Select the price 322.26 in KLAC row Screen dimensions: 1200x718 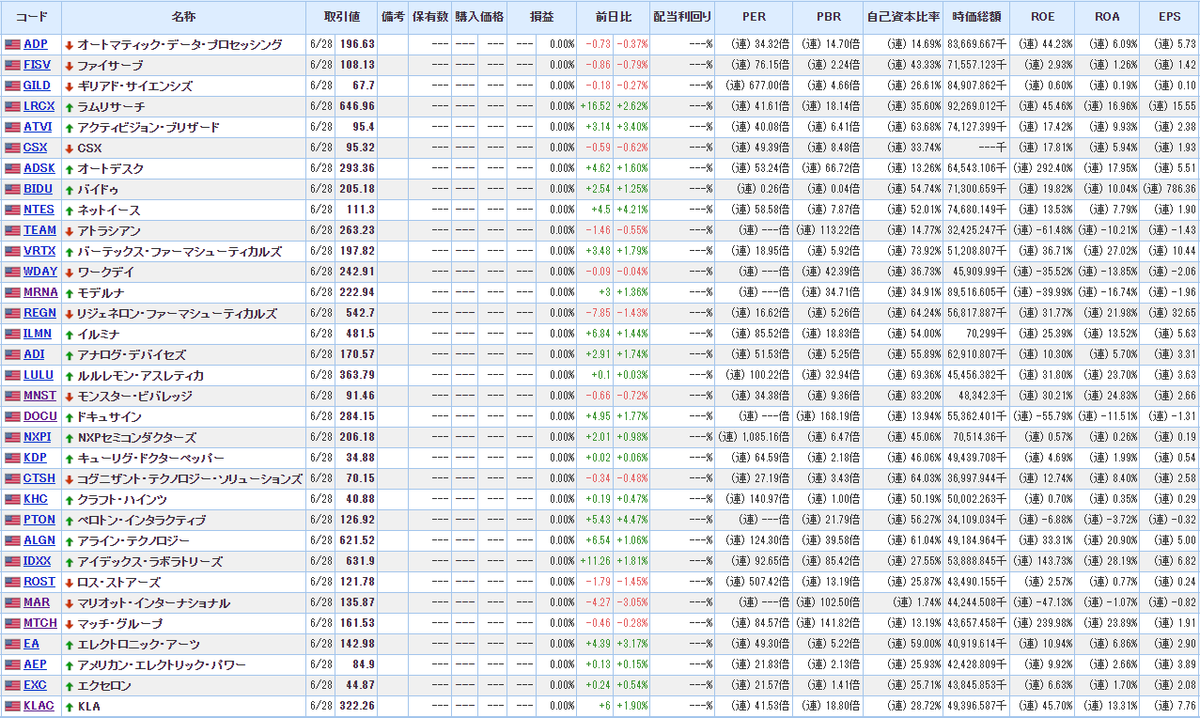(357, 707)
